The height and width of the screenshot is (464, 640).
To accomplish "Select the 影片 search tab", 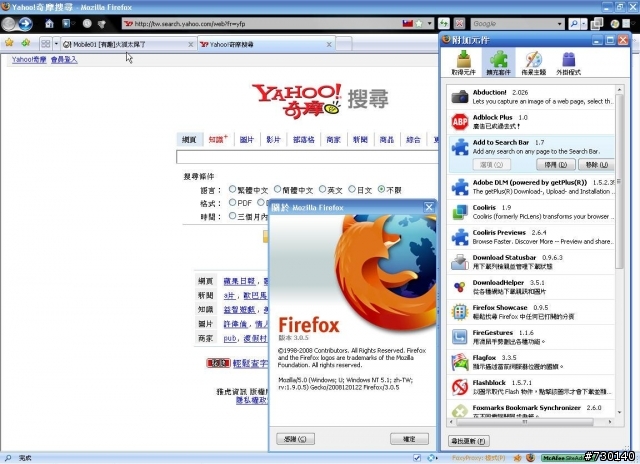I will pos(273,140).
